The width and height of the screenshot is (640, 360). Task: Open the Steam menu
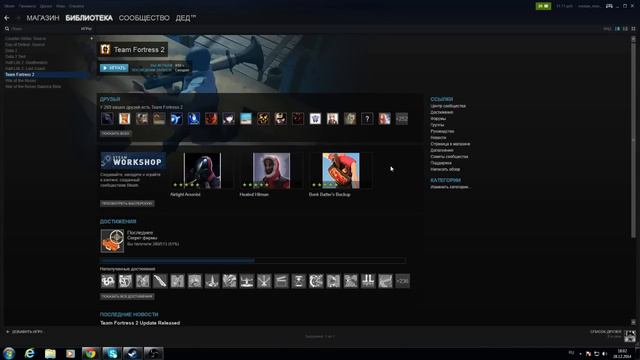click(x=9, y=6)
